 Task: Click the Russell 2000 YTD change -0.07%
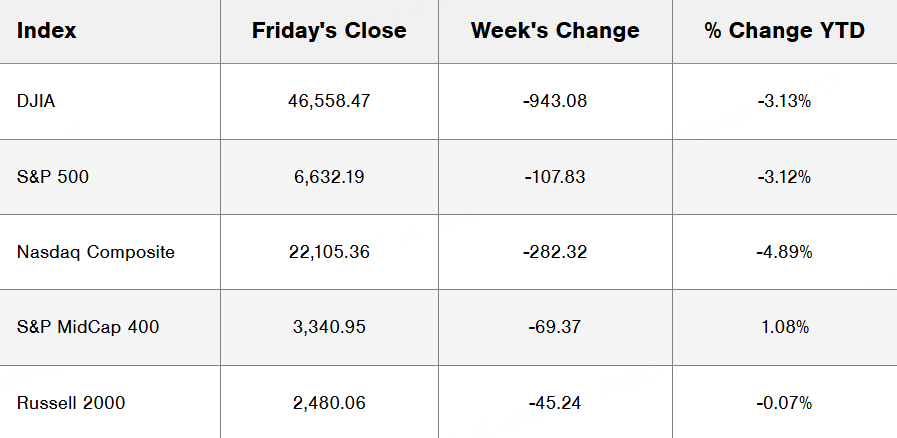[x=784, y=403]
